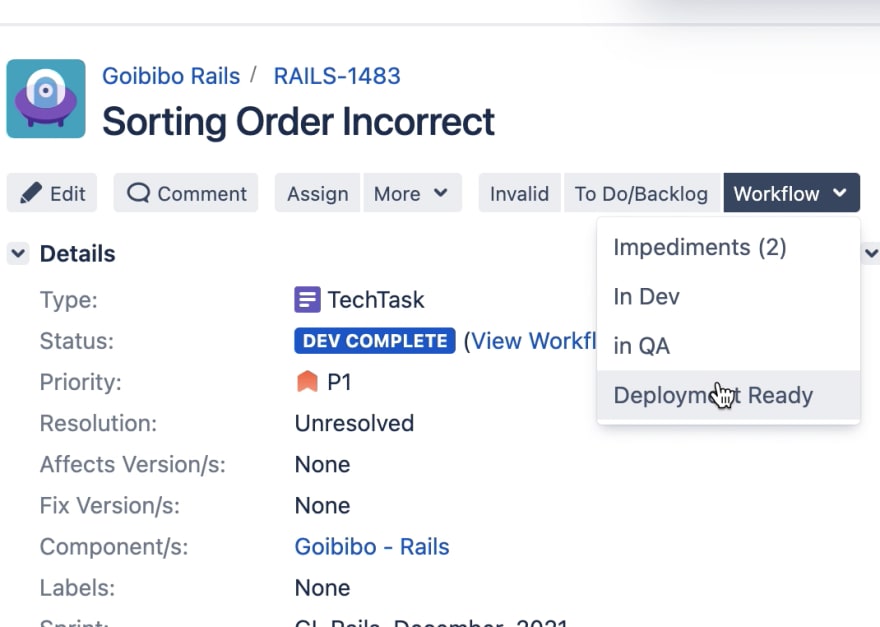The width and height of the screenshot is (880, 627).
Task: Click the TechTask type value text
Action: click(x=376, y=300)
